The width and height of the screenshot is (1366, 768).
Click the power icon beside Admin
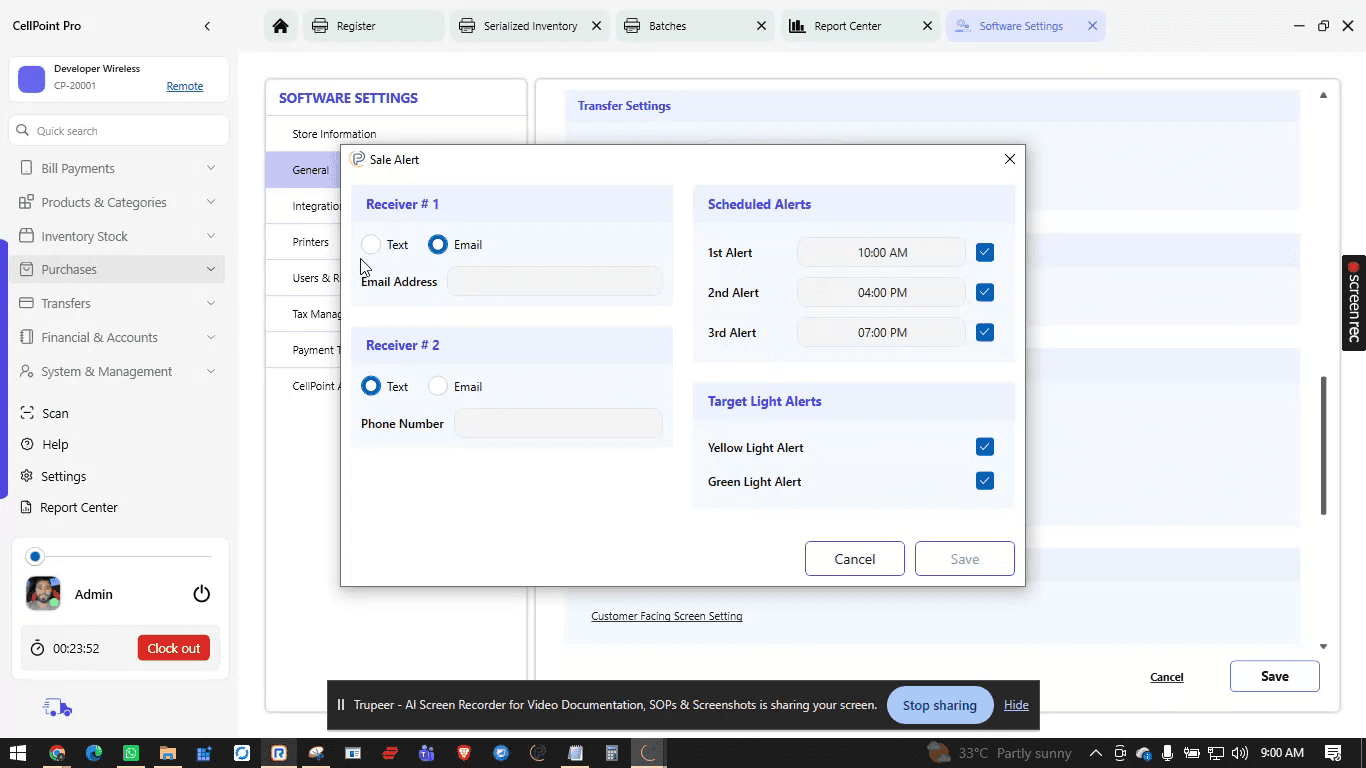click(202, 594)
